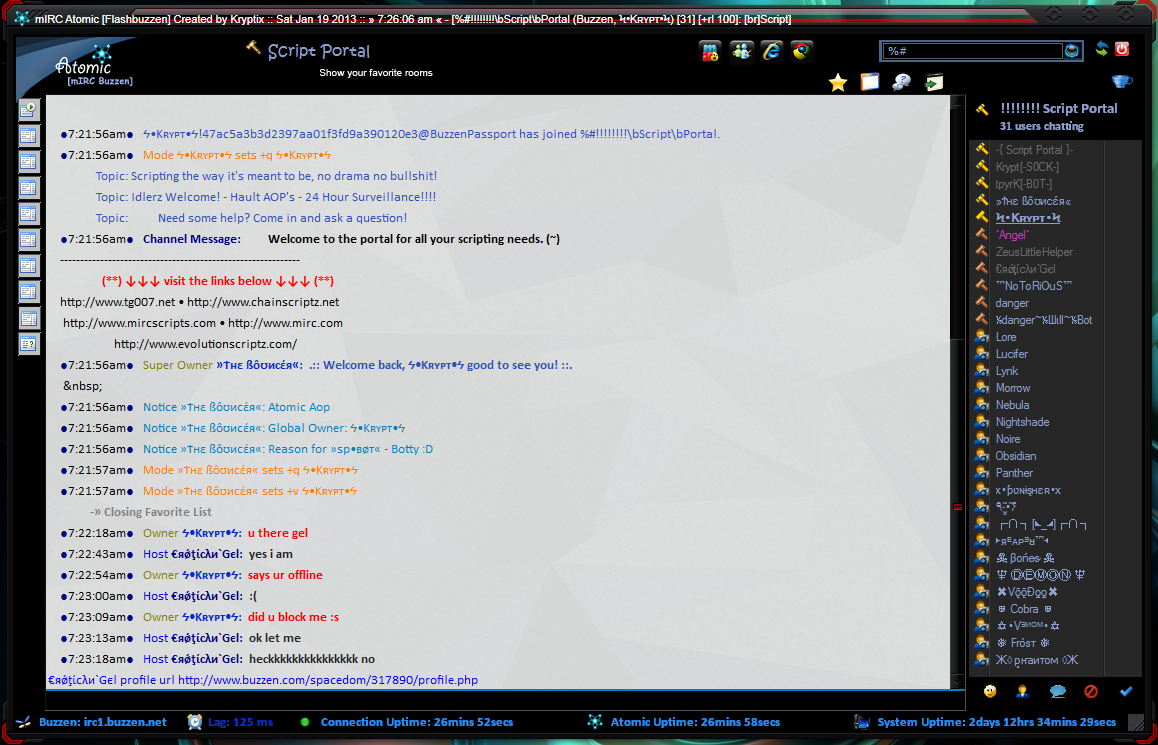The height and width of the screenshot is (745, 1158).
Task: Open the help question bubble icon
Action: click(x=902, y=82)
